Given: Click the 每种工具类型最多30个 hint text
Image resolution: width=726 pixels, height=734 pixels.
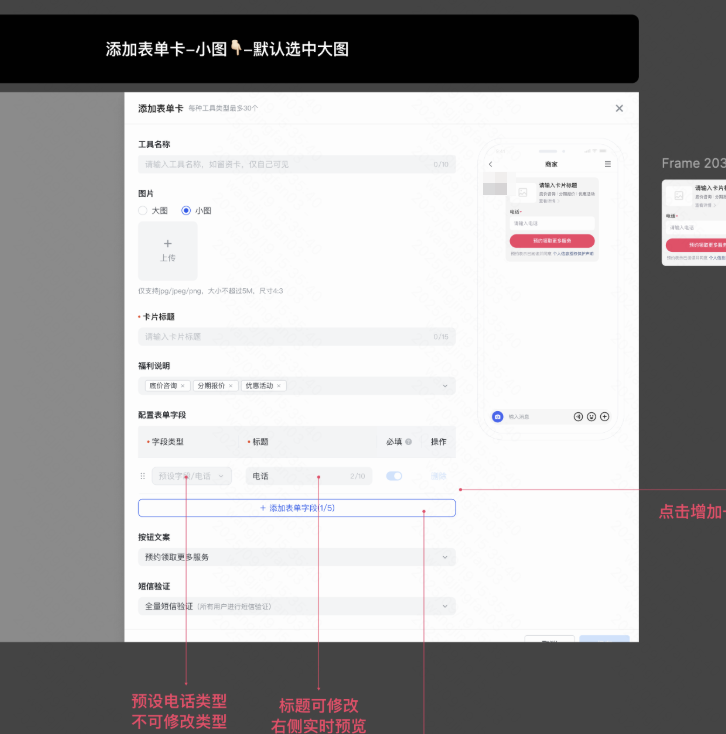Looking at the screenshot, I should 223,108.
